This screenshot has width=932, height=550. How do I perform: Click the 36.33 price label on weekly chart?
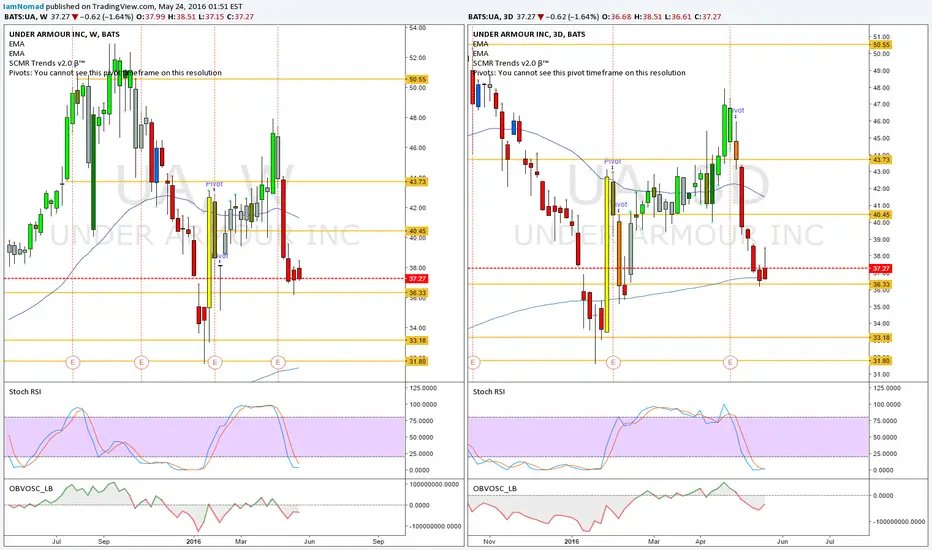click(417, 293)
